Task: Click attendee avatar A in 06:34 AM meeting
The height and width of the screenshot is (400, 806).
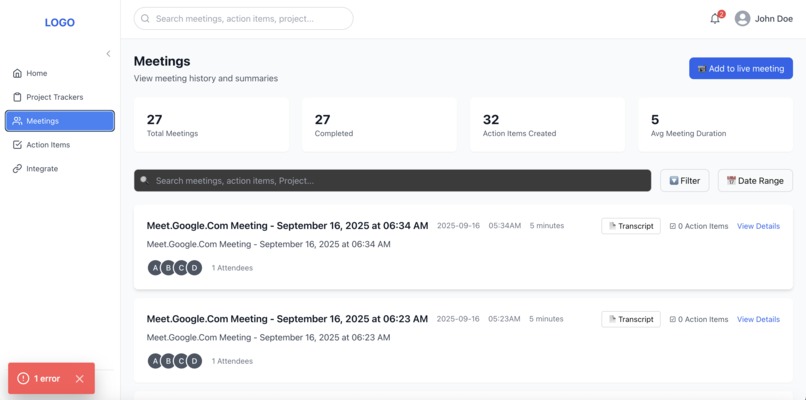Action: pyautogui.click(x=155, y=268)
